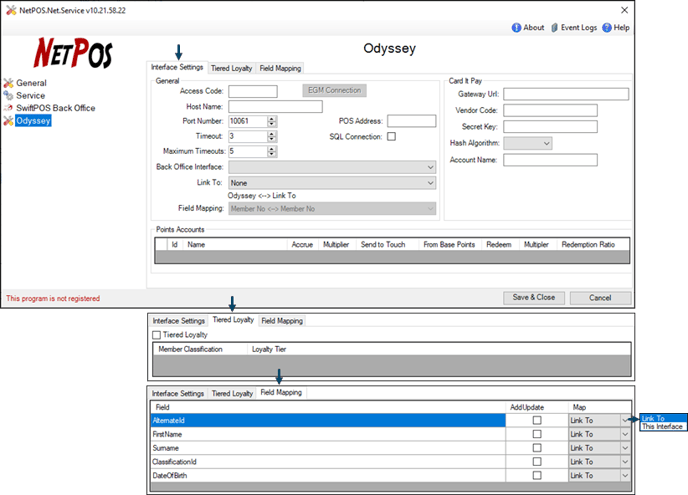Screen dimensions: 688x495
Task: Switch to Interface Settings tab in top panel
Action: coord(177,67)
